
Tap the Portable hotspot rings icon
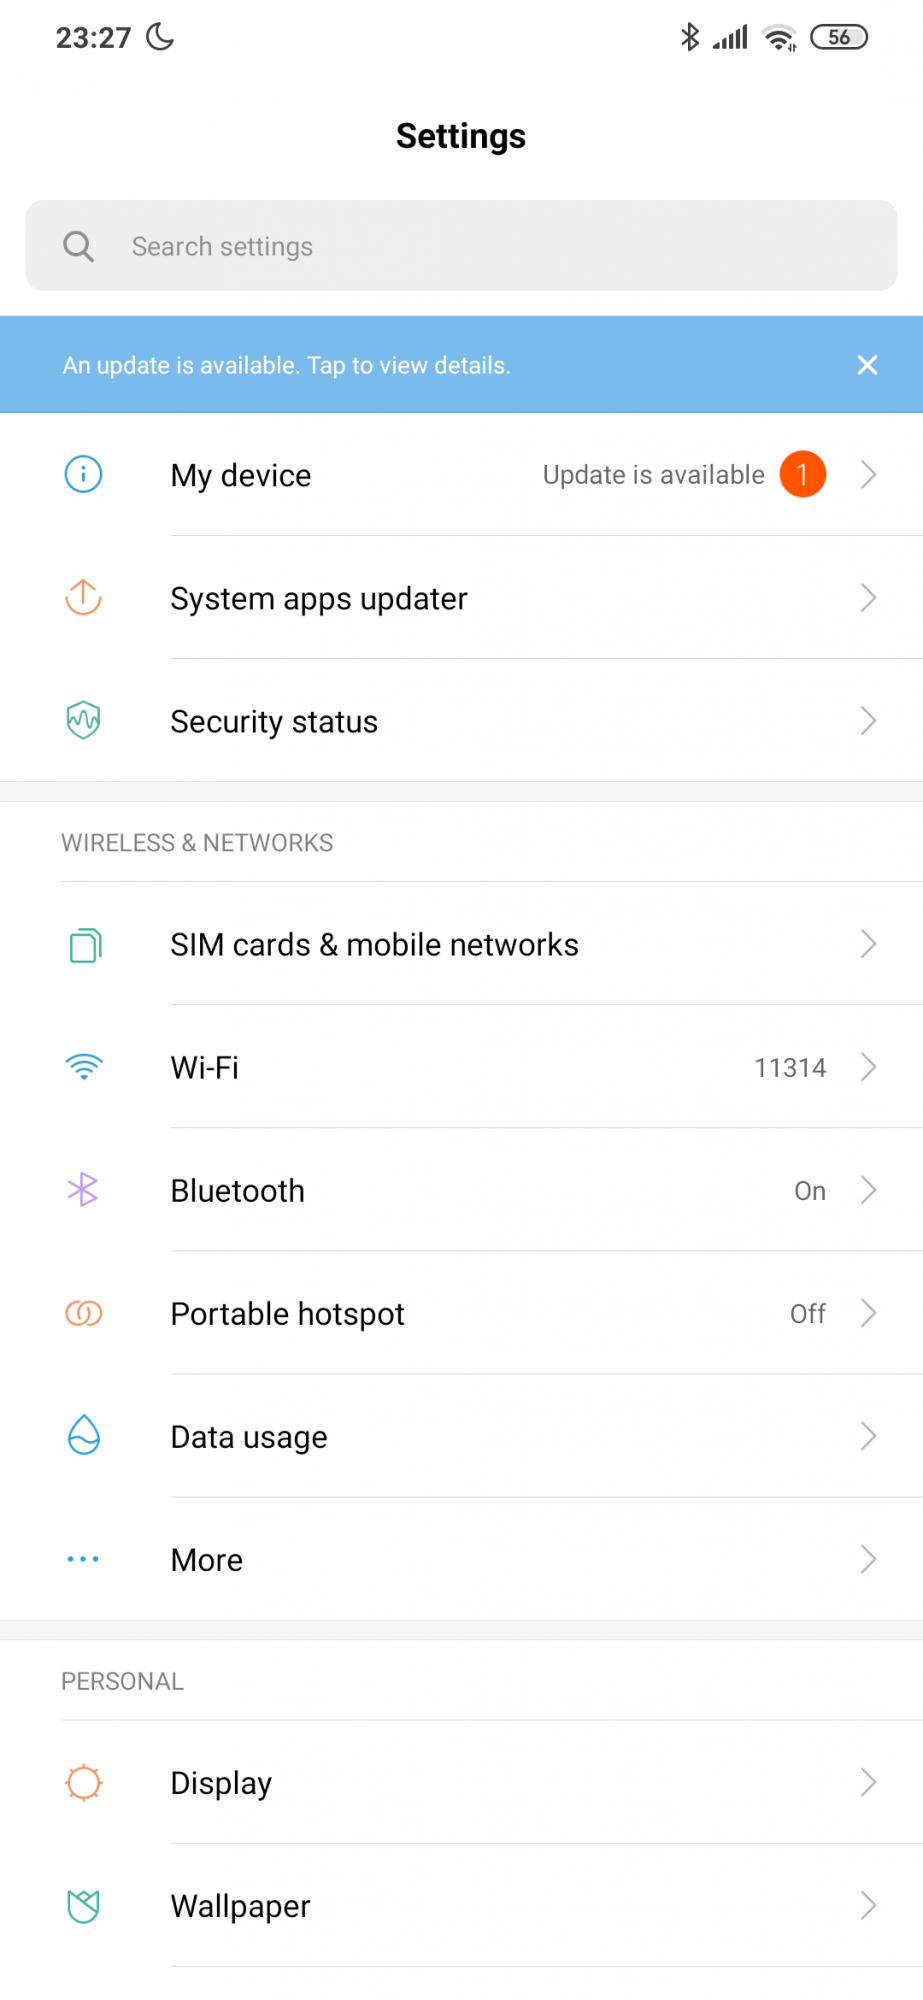coord(83,1313)
